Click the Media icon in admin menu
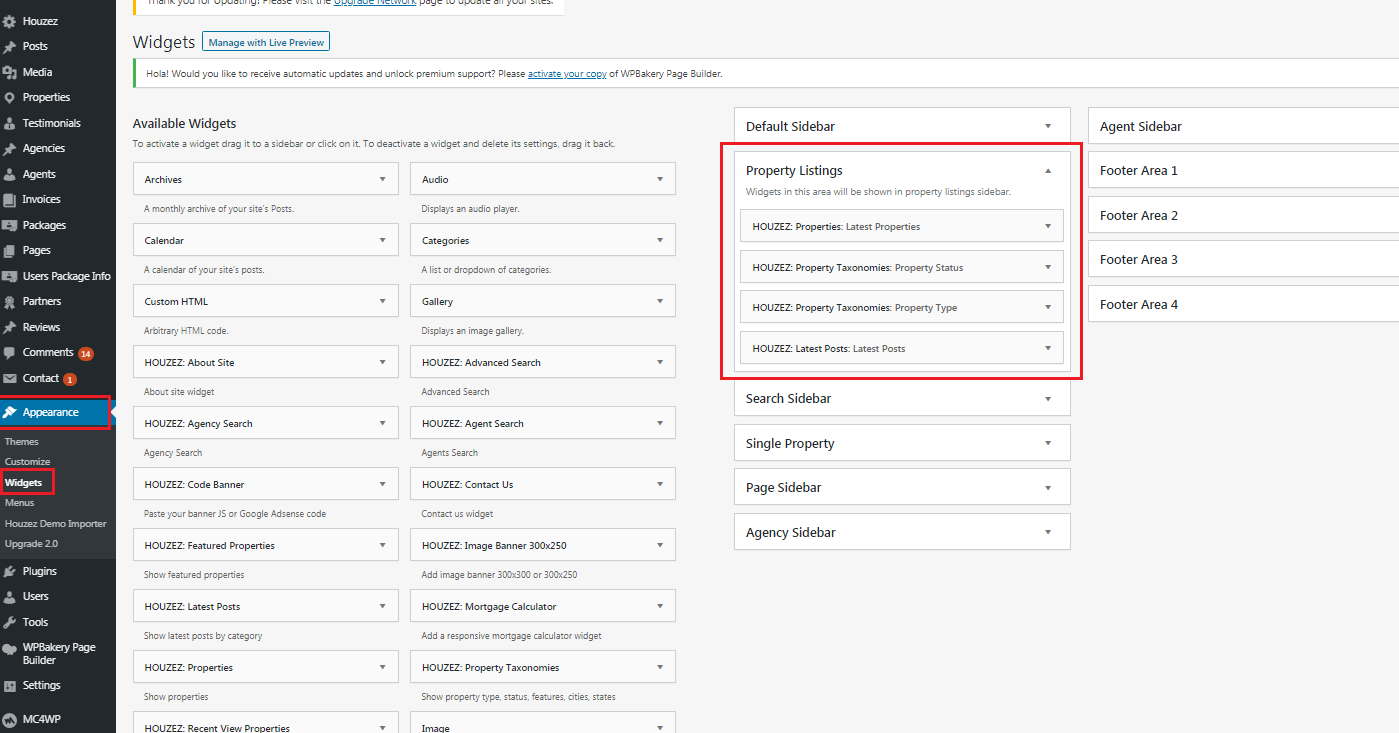The height and width of the screenshot is (733, 1399). (9, 72)
